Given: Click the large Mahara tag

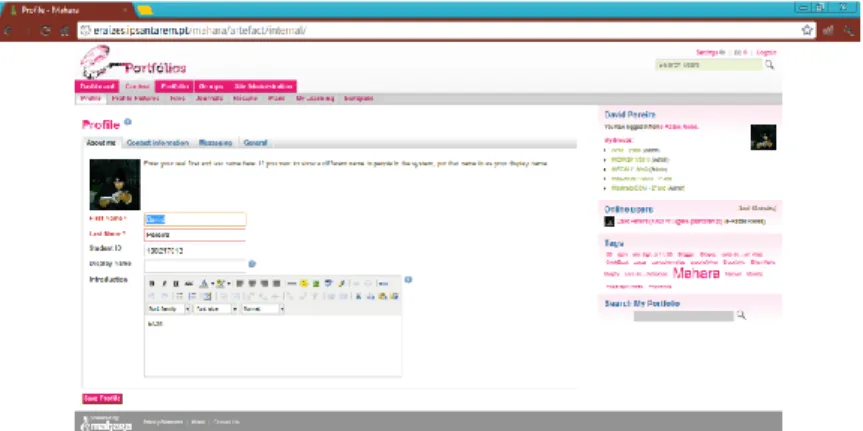Looking at the screenshot, I should coord(696,273).
